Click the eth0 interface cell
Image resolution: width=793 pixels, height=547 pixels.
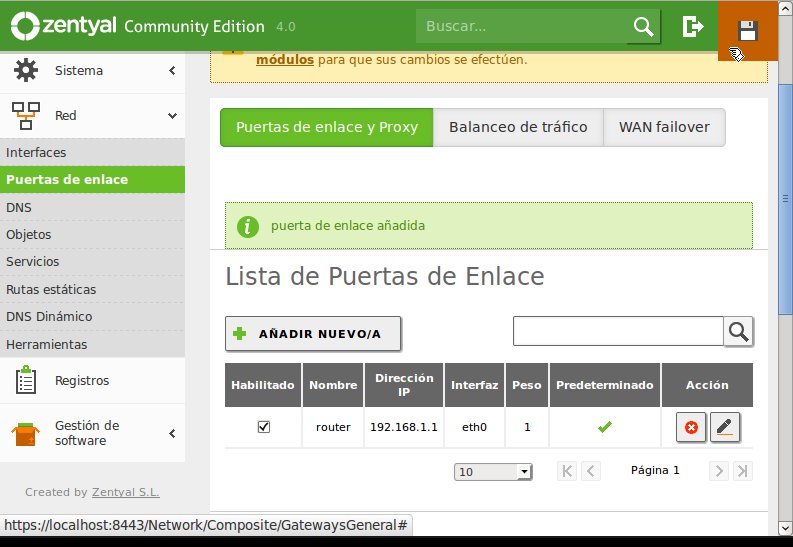(x=474, y=427)
